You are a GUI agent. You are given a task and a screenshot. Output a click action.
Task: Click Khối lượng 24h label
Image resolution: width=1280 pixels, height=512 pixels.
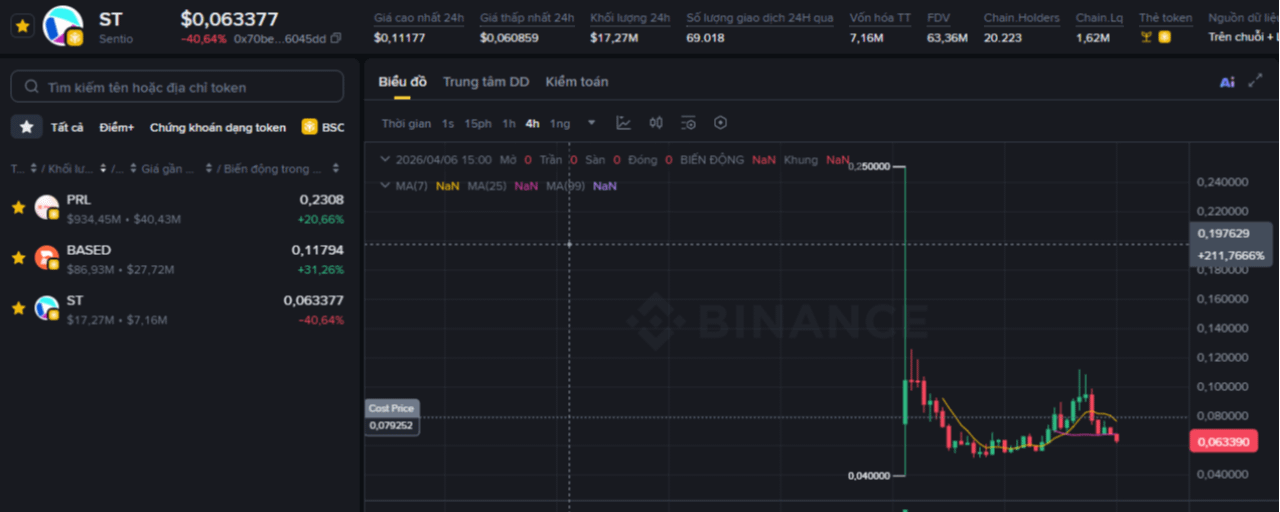tap(630, 18)
